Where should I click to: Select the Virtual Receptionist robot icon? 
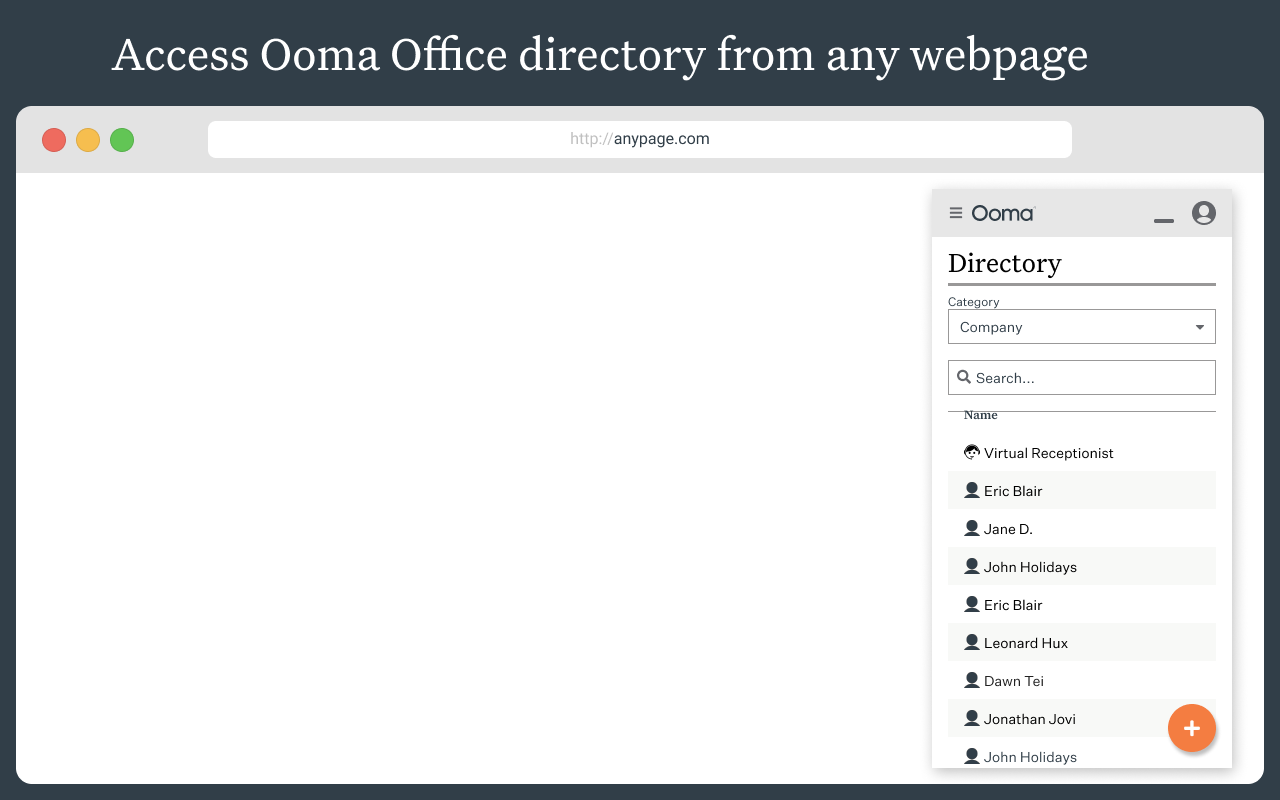[971, 452]
